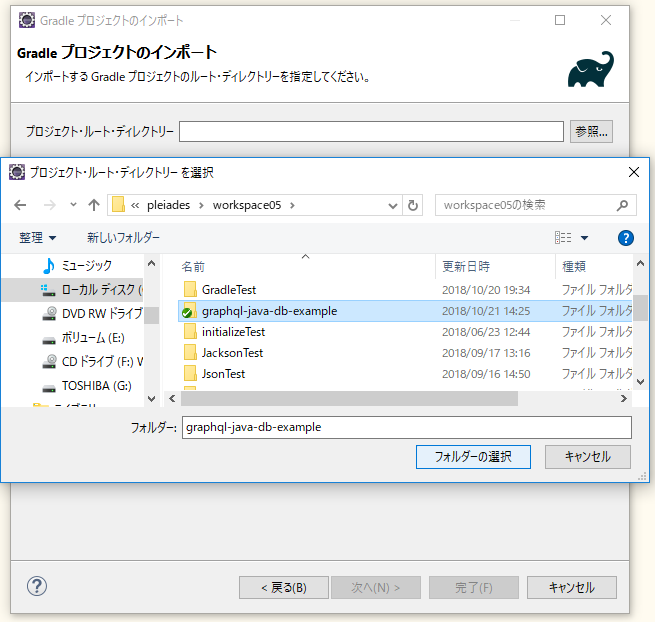This screenshot has height=622, width=655.
Task: Open wizard help question mark icon
Action: point(37,586)
